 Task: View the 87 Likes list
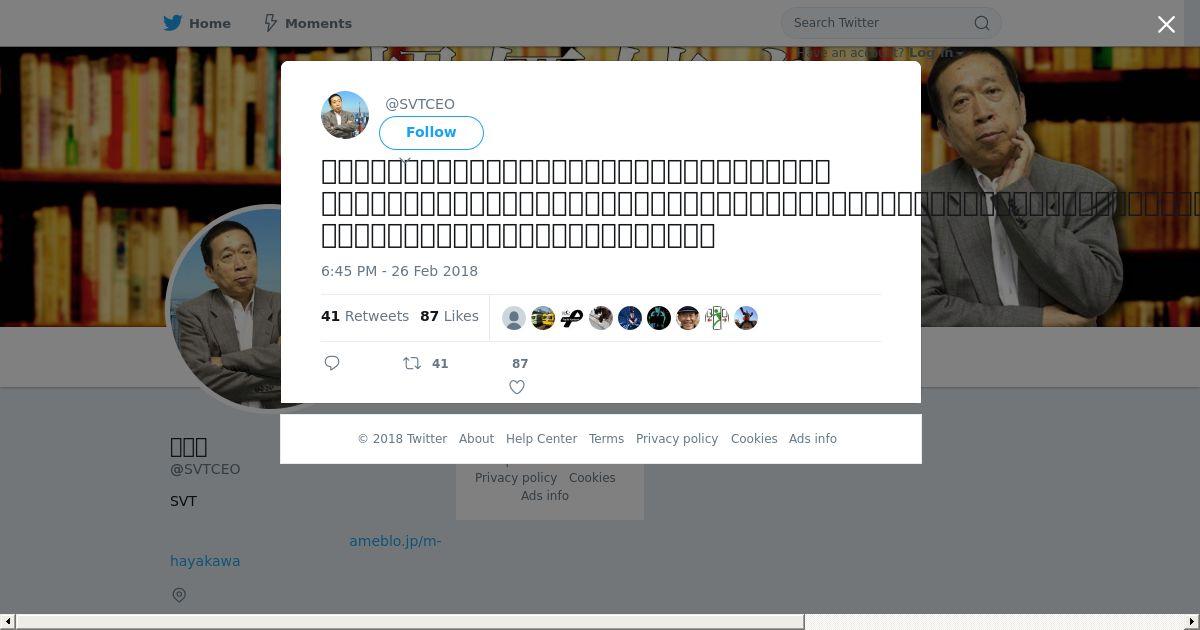pos(449,316)
